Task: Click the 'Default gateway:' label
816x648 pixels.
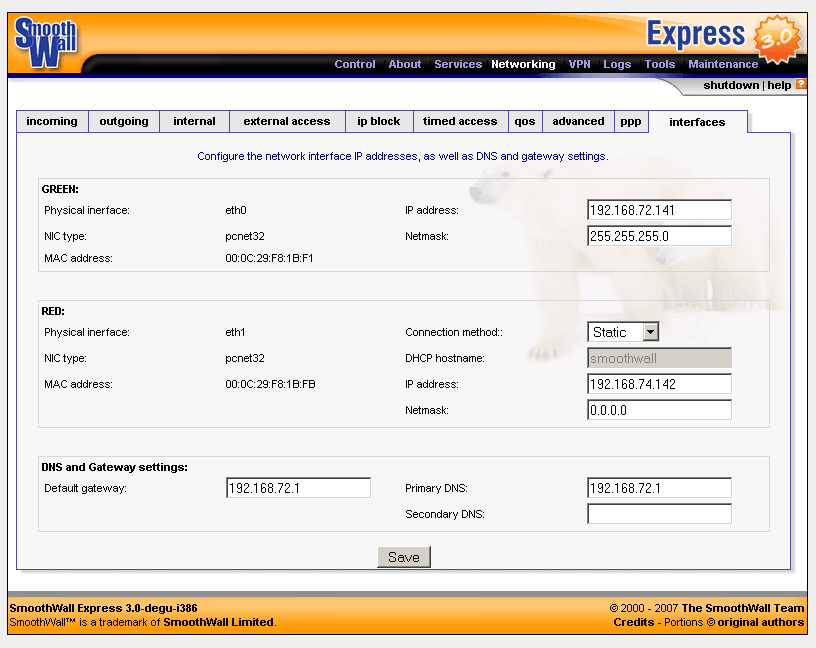Action: [x=85, y=488]
